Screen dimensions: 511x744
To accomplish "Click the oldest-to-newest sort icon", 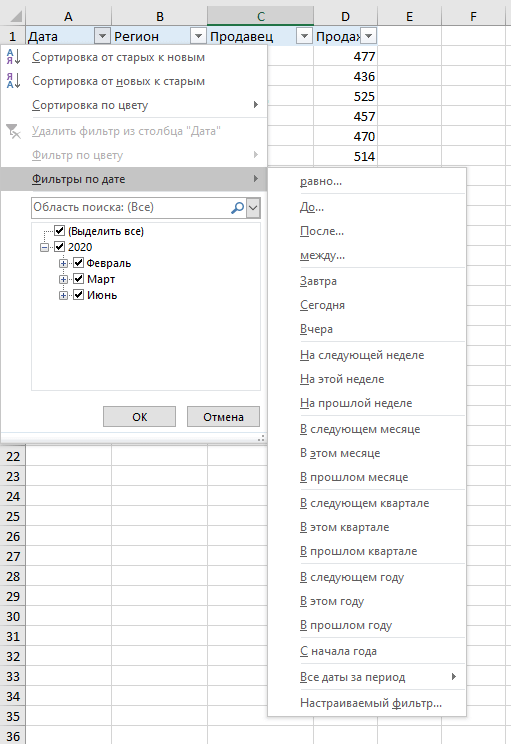I will (x=13, y=57).
